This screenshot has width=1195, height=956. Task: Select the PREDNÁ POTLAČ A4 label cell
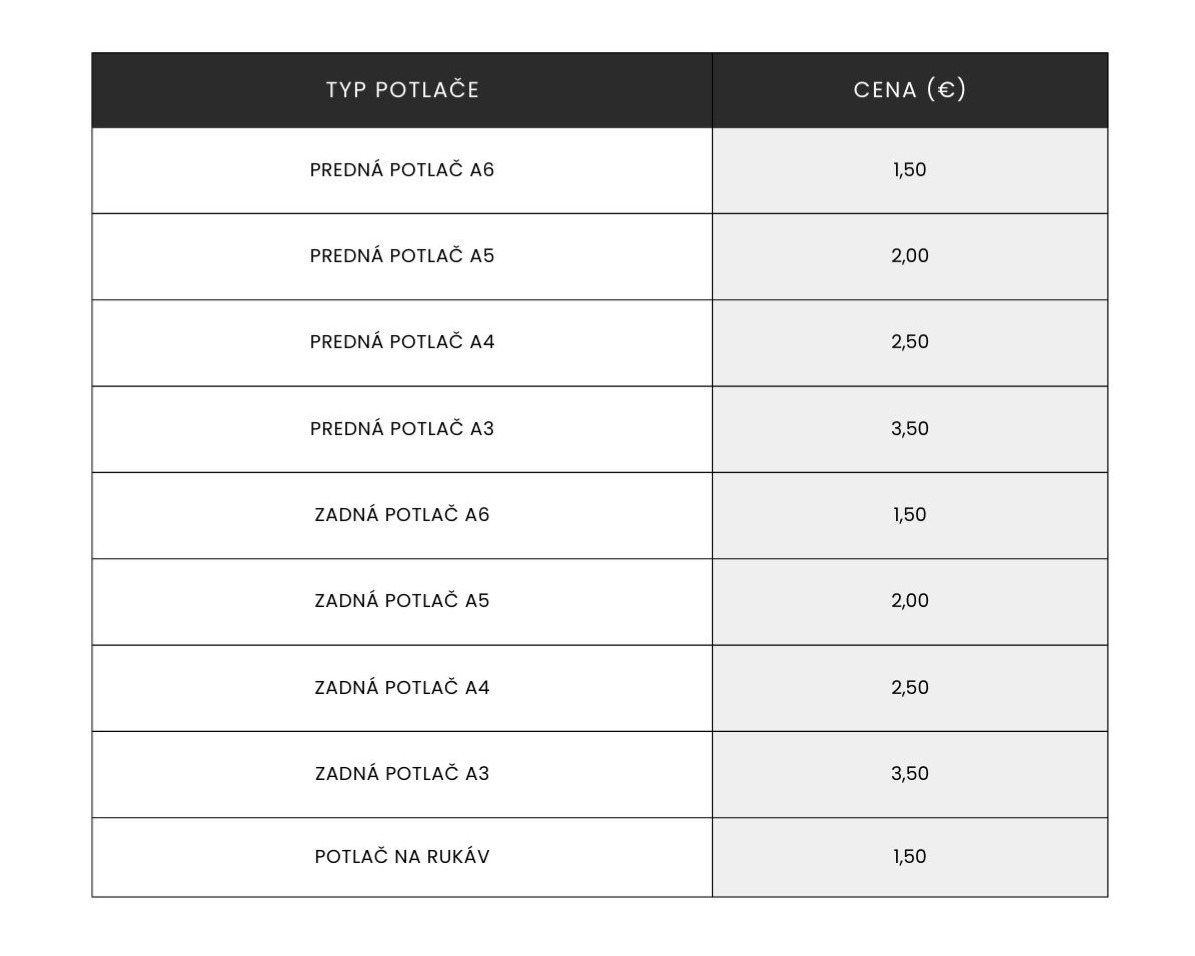coord(402,342)
